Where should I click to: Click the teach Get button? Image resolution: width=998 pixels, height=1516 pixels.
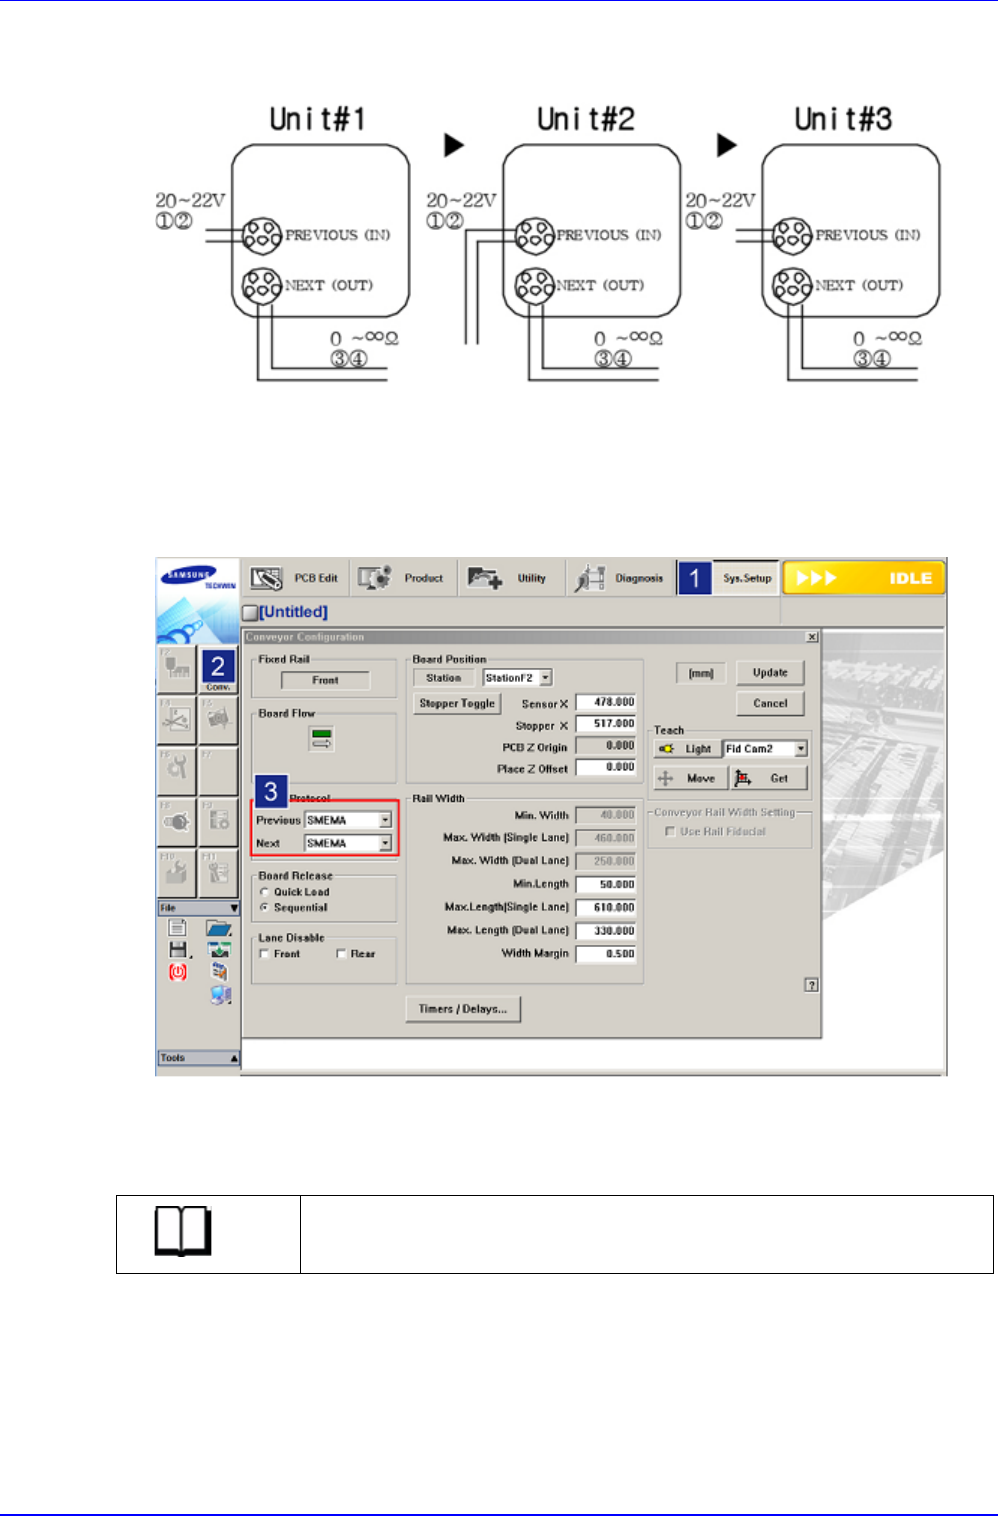(x=769, y=778)
